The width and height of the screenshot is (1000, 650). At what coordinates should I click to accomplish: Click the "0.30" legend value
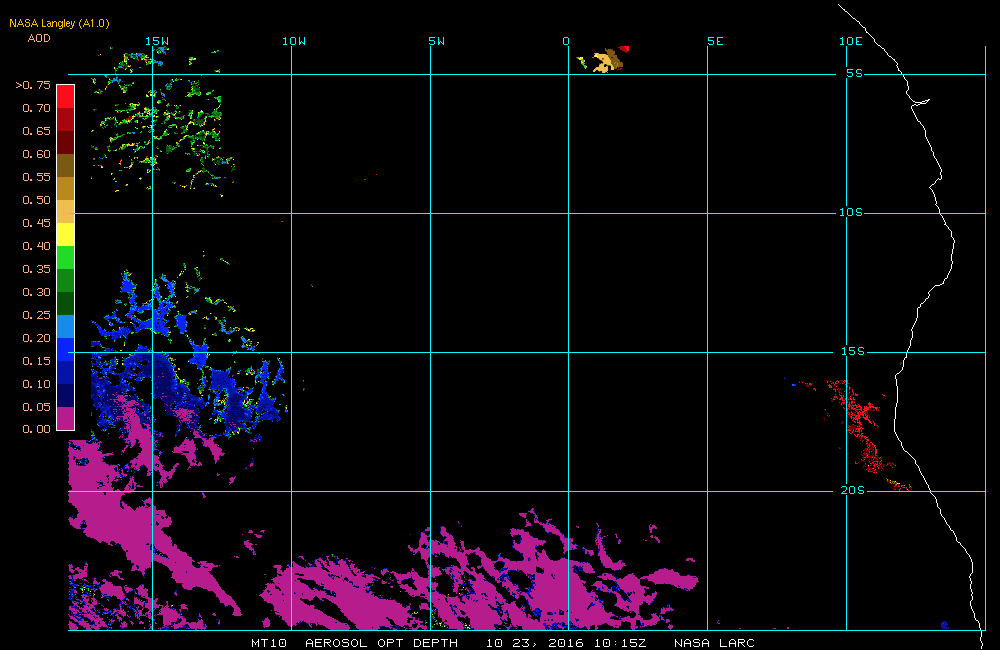pos(36,292)
